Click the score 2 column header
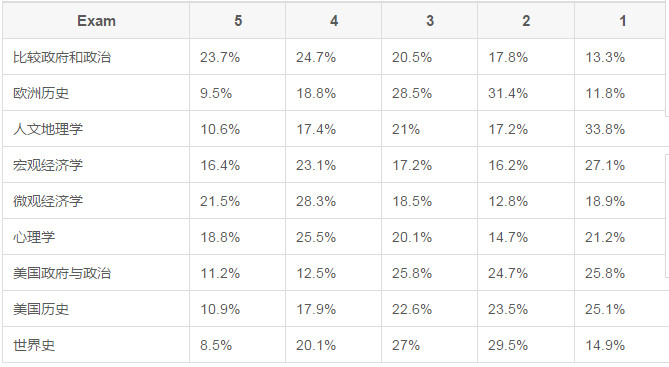The image size is (669, 367). (x=526, y=20)
